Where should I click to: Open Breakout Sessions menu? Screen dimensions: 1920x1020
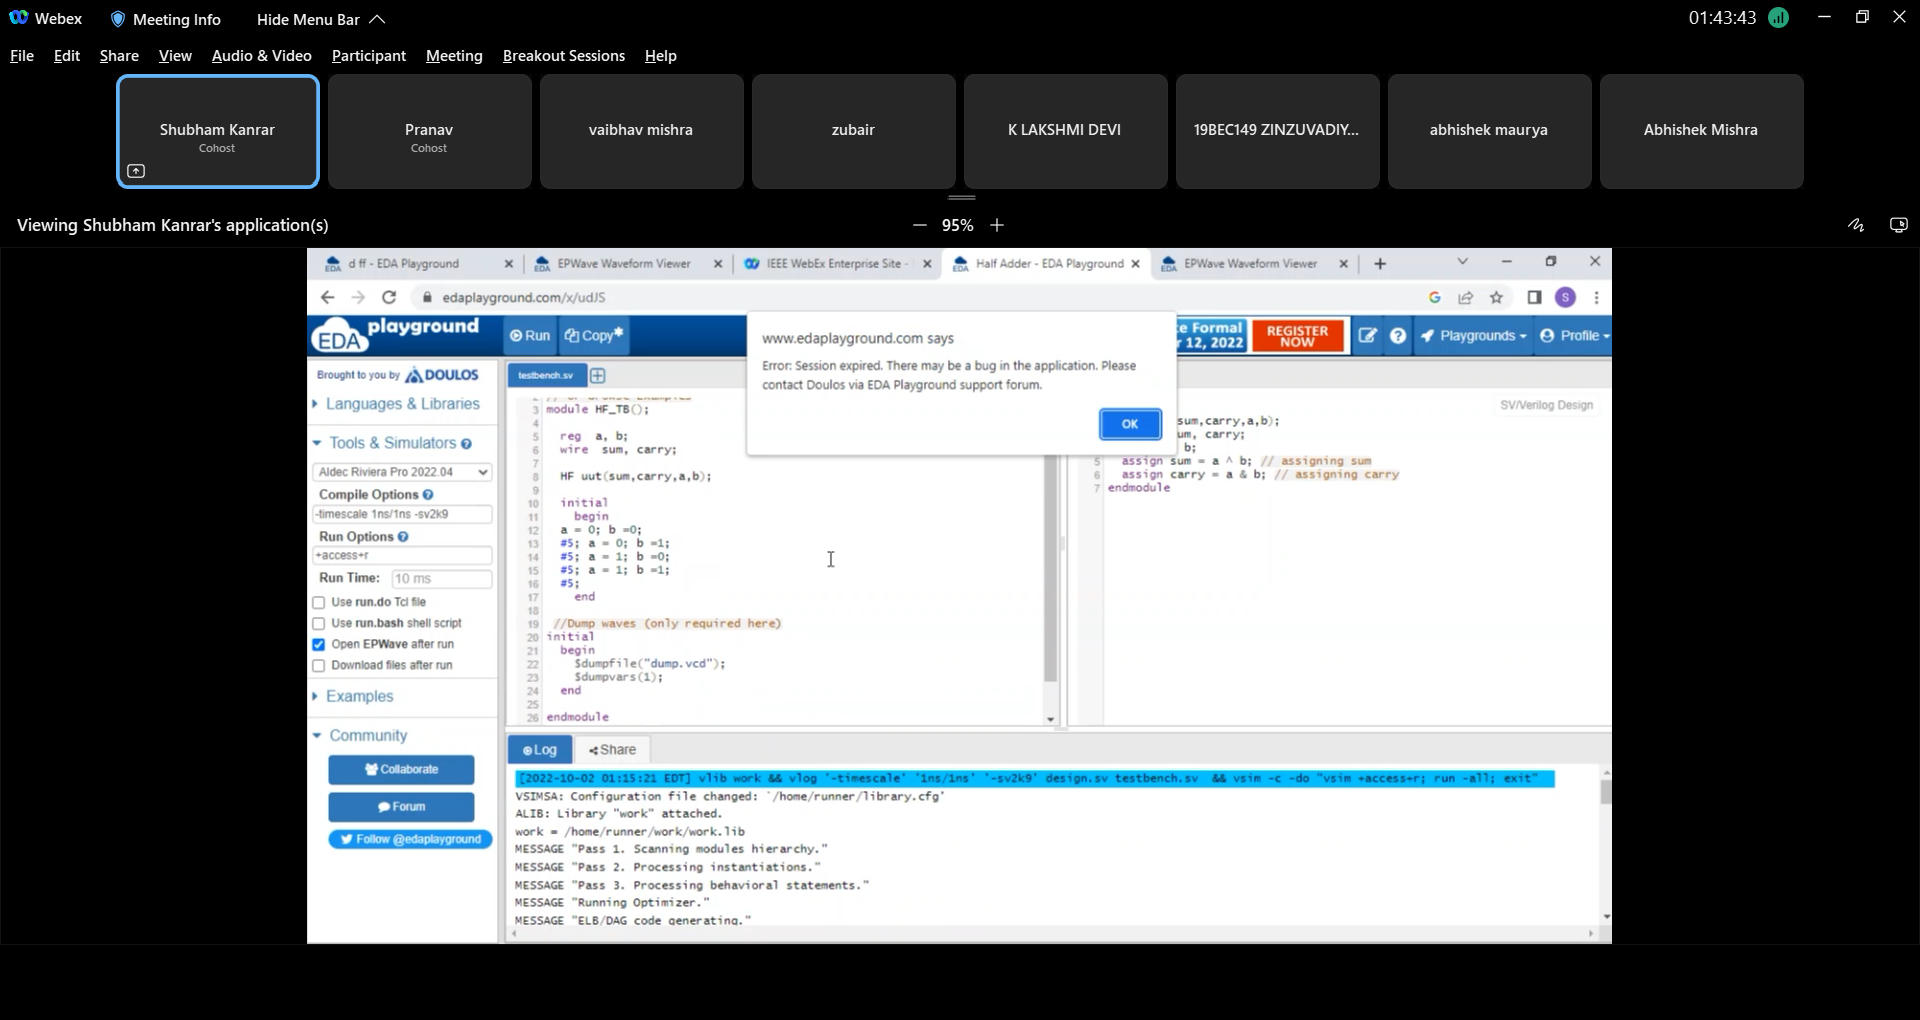[x=564, y=56]
